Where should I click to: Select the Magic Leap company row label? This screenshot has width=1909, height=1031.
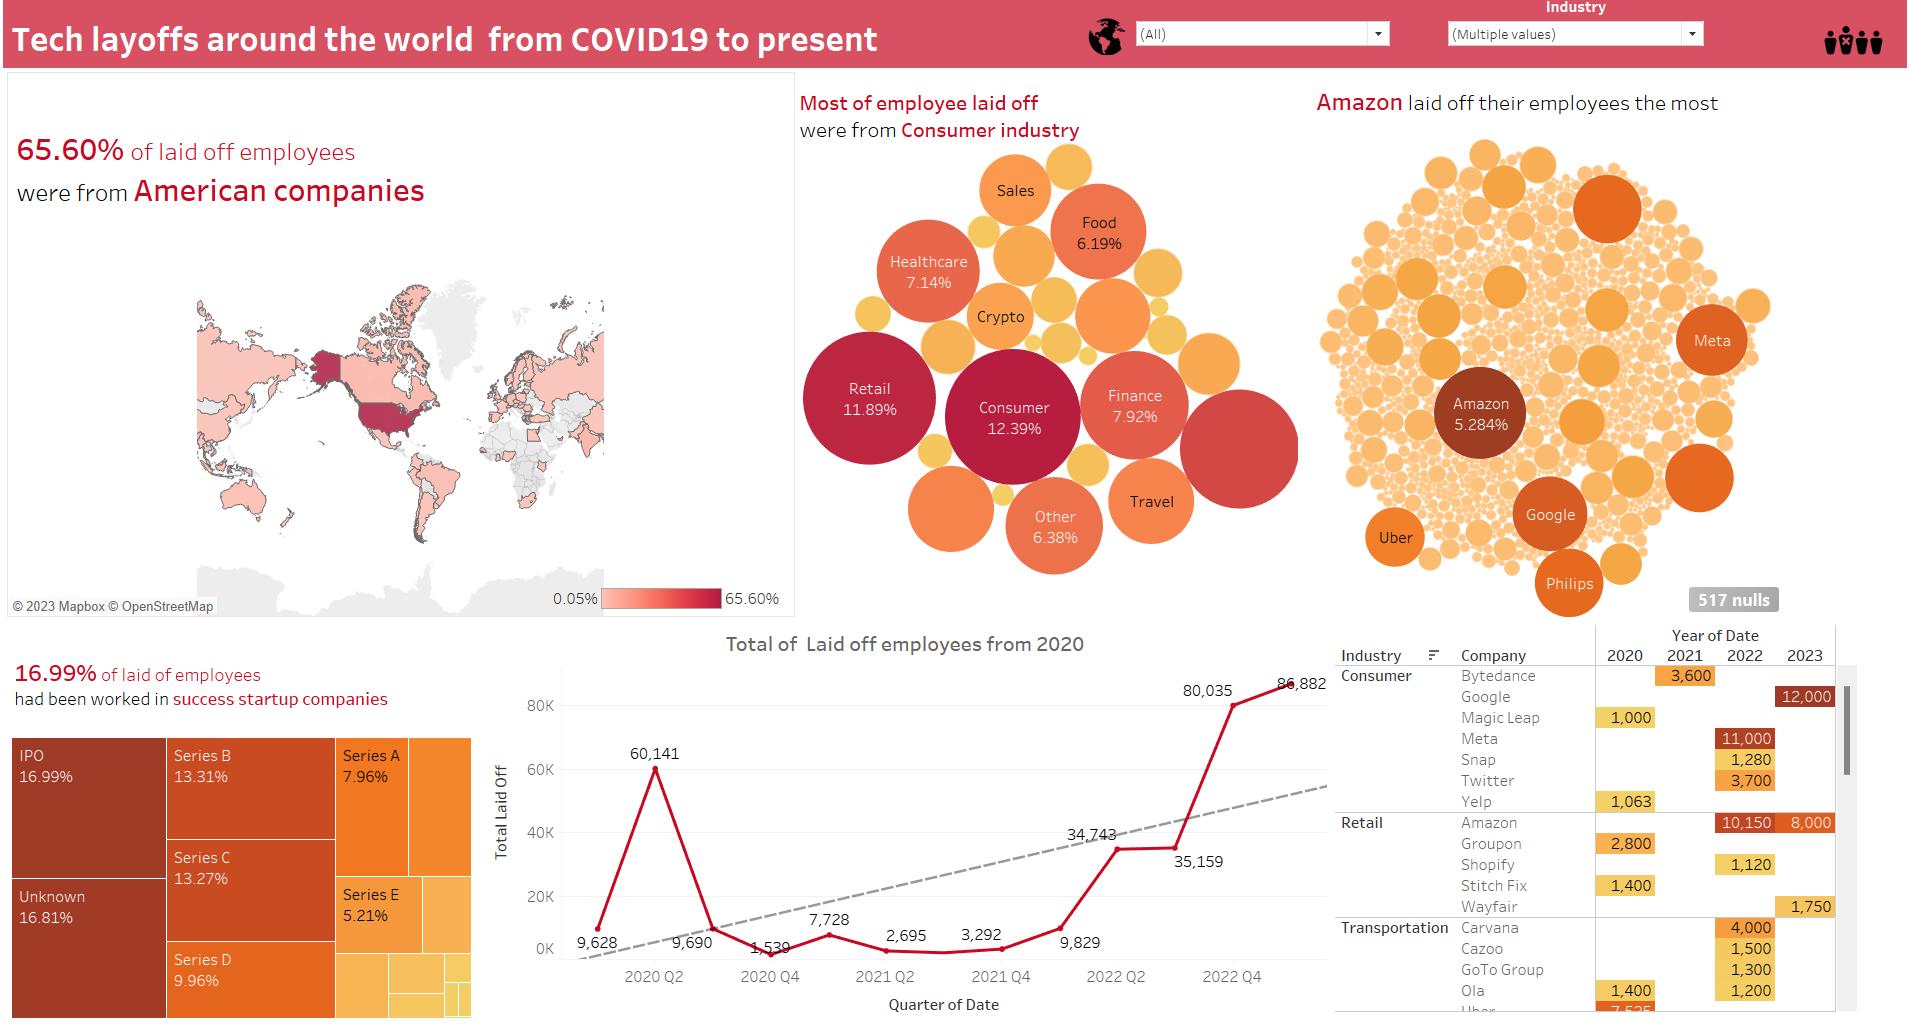(1500, 717)
